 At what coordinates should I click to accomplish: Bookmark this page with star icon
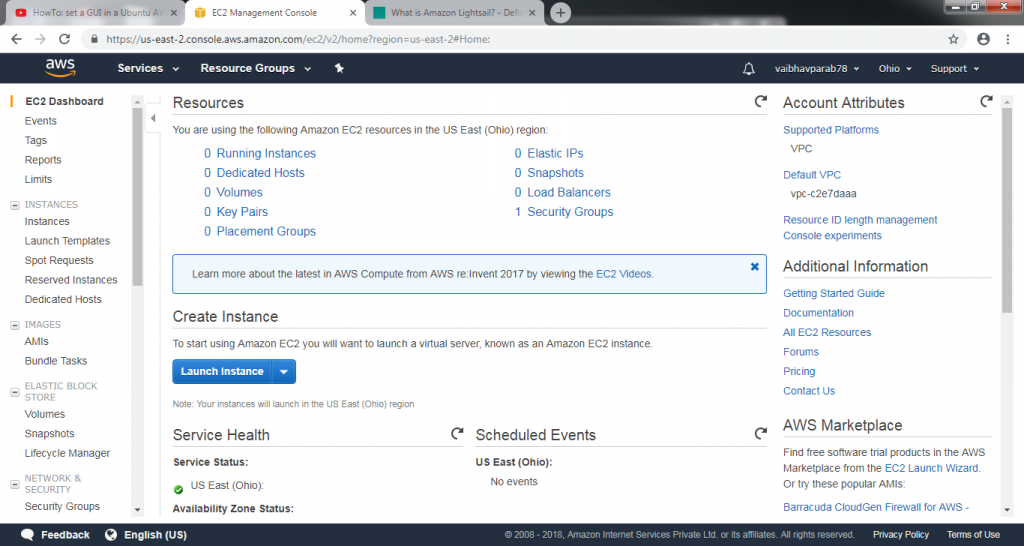click(x=953, y=39)
